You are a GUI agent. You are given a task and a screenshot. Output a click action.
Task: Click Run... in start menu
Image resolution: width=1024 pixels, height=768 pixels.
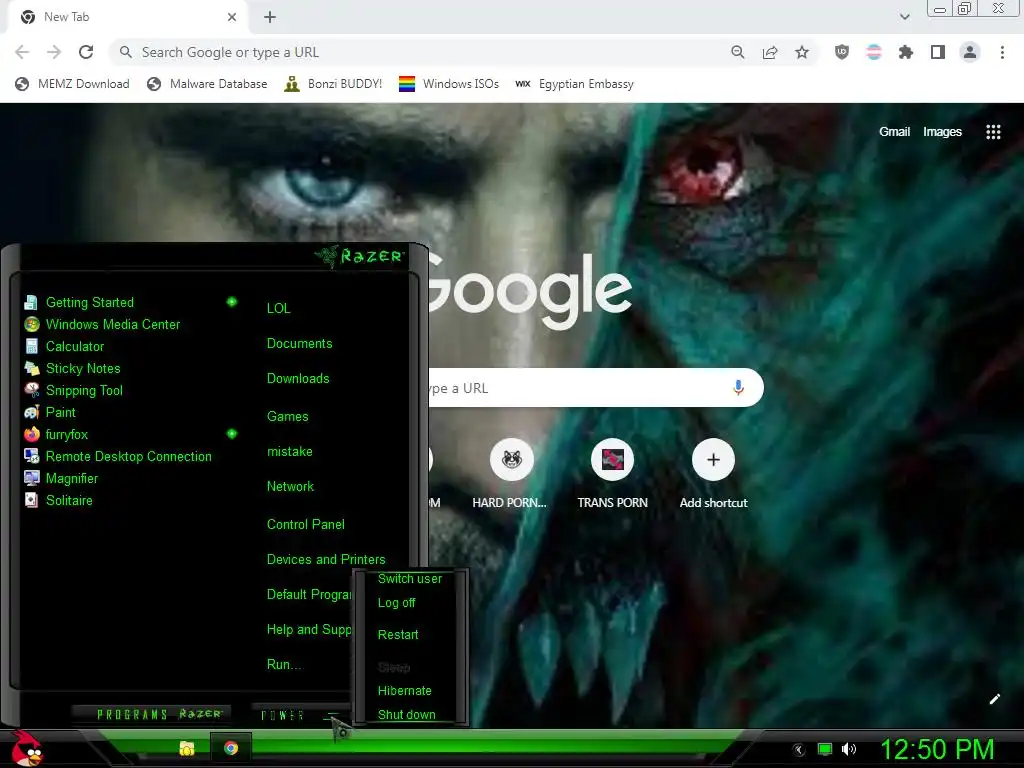pyautogui.click(x=284, y=665)
